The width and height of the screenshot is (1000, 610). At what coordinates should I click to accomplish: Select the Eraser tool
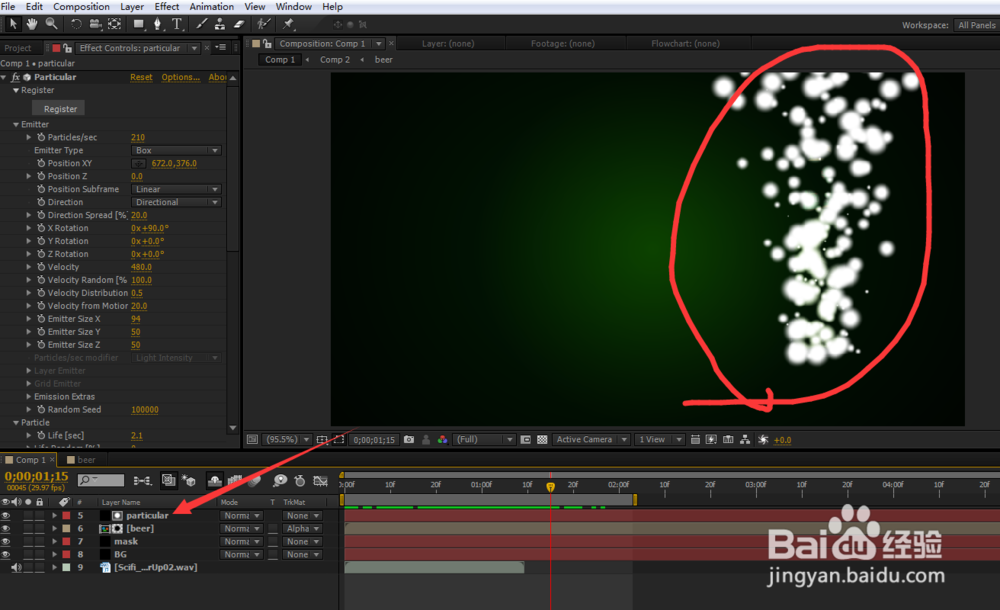[x=239, y=24]
